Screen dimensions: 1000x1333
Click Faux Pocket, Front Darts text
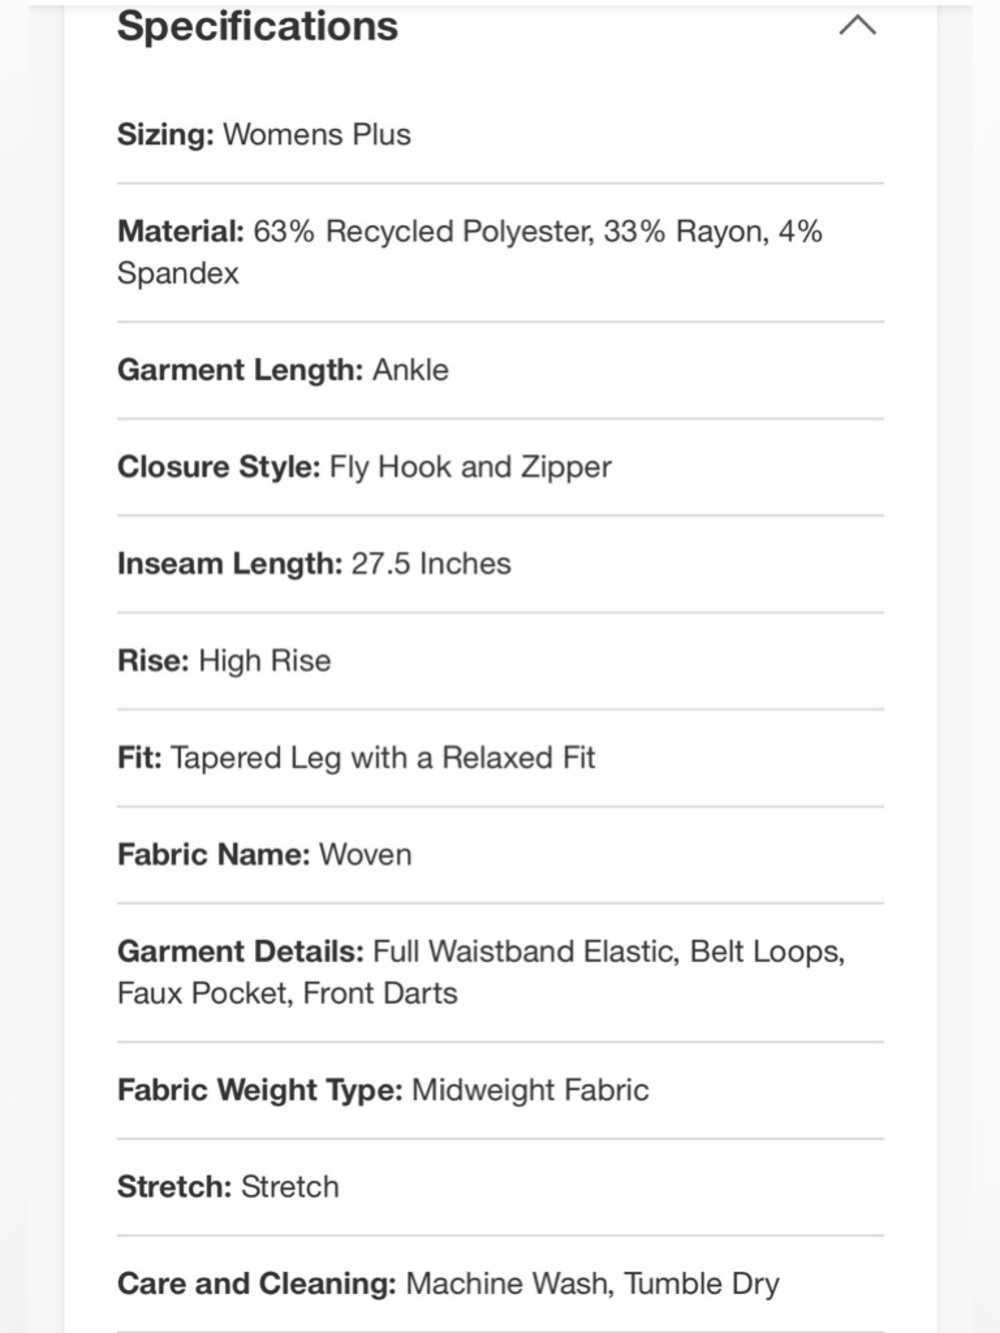[x=287, y=993]
